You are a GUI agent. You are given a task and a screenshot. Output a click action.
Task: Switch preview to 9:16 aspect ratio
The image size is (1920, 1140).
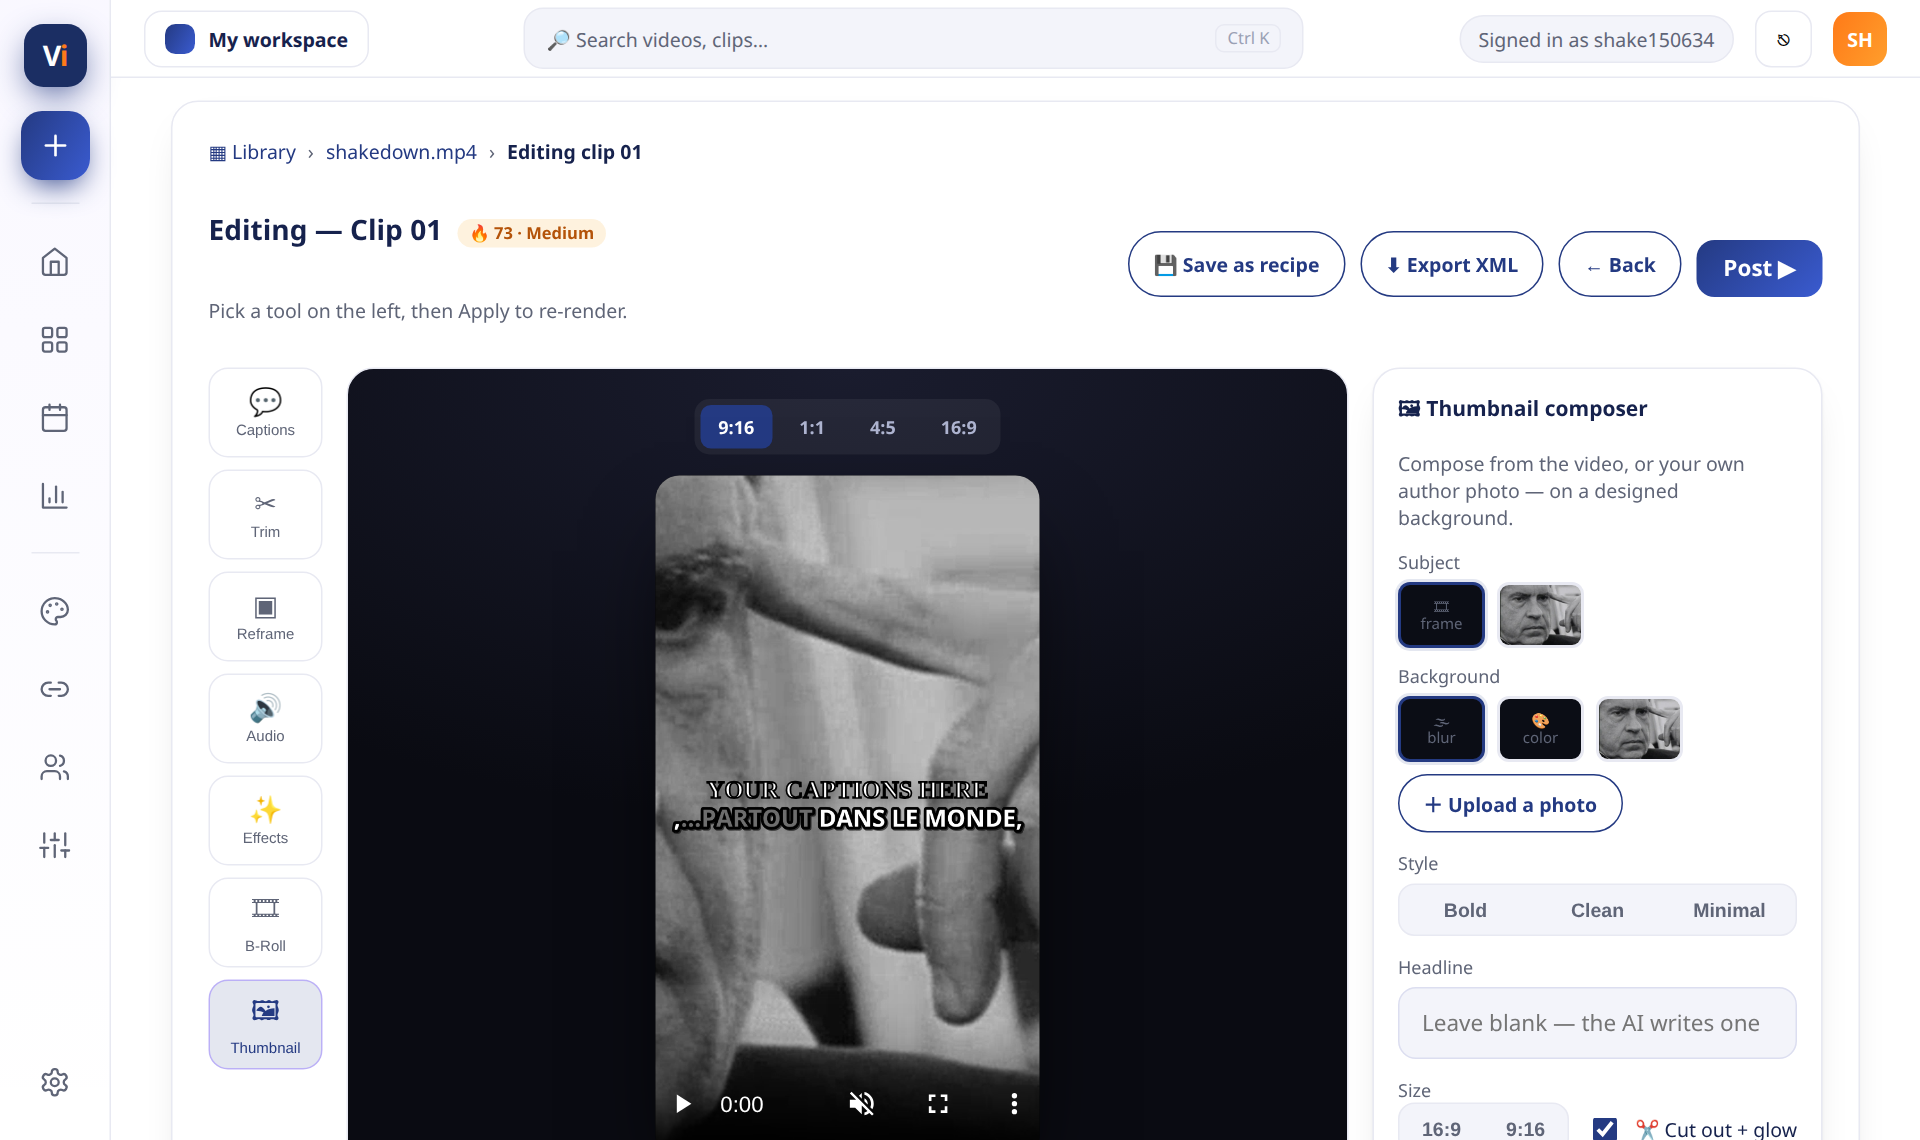coord(736,427)
